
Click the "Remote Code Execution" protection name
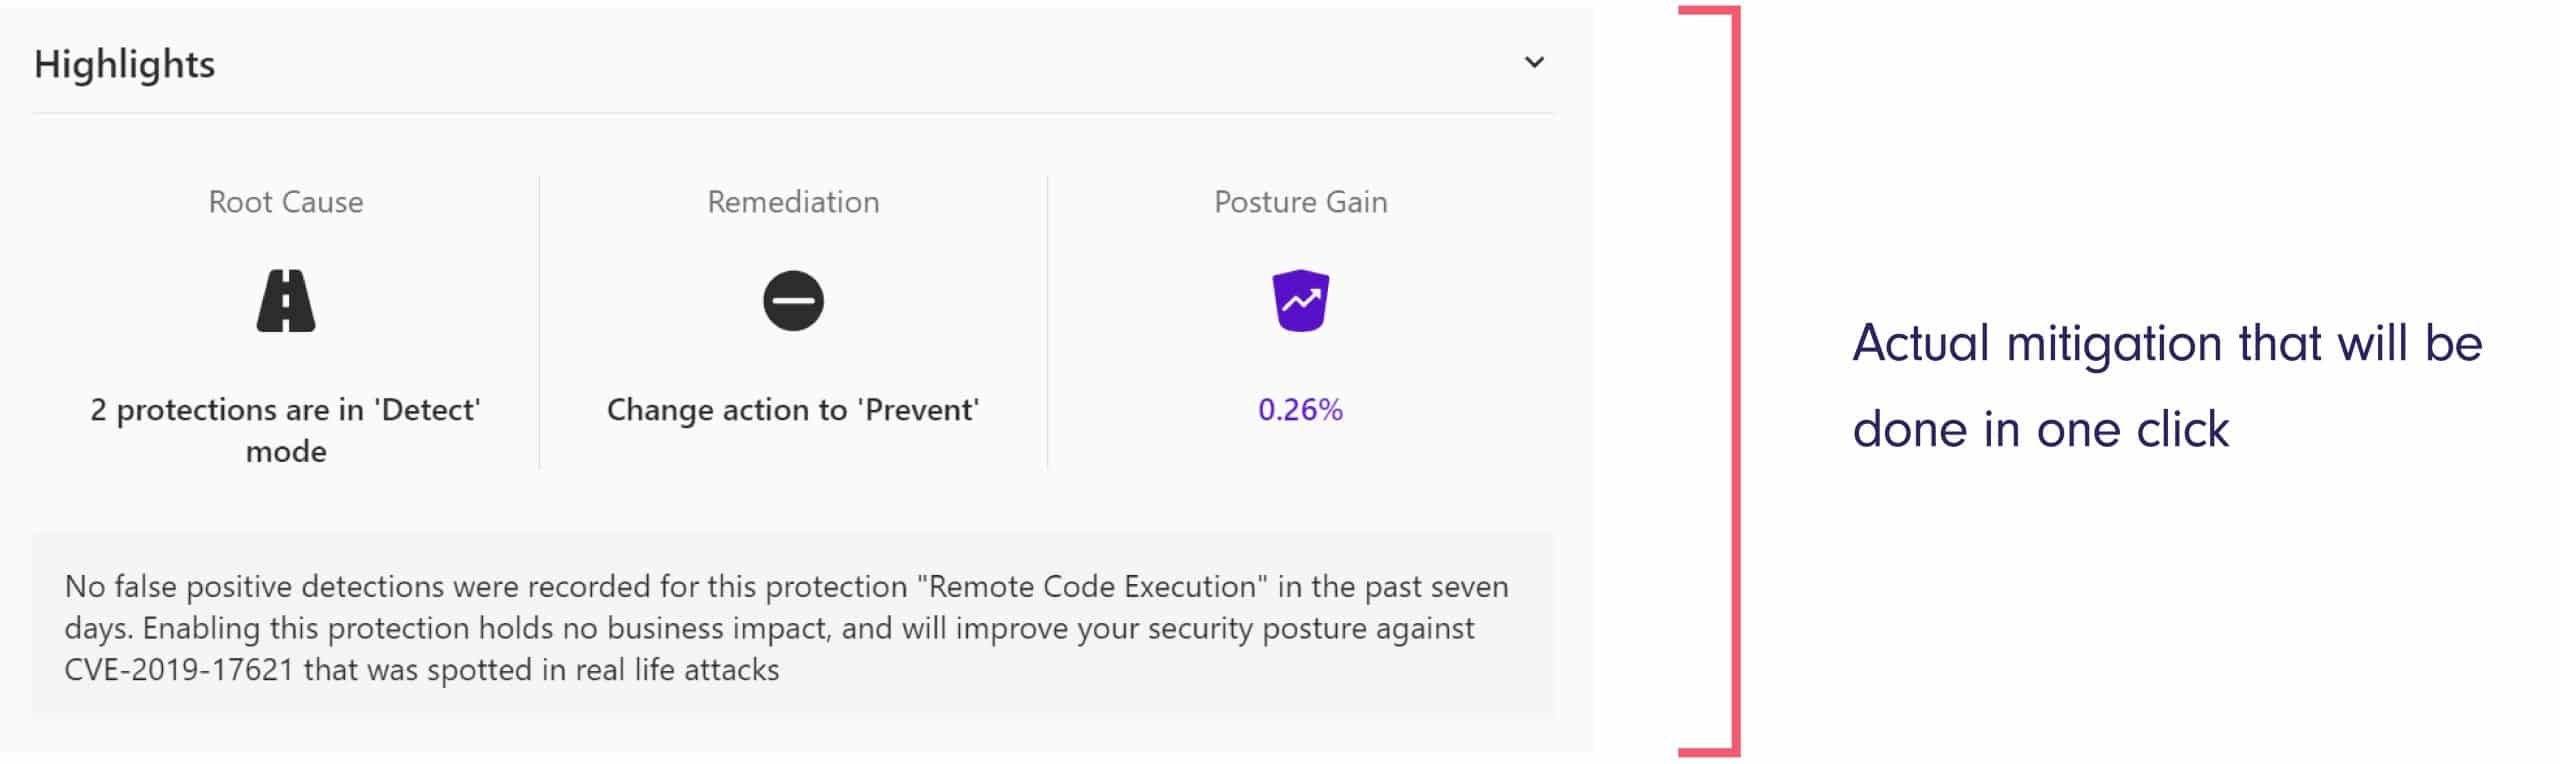point(1086,587)
